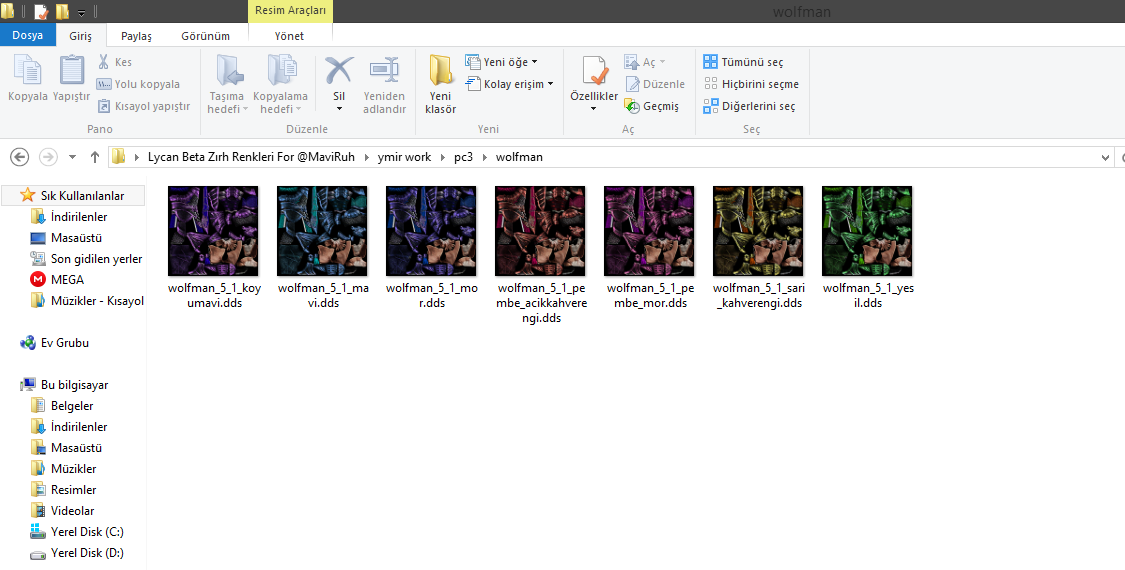This screenshot has height=570, width=1125.
Task: Open Yerel Disk (C:) drive
Action: point(87,532)
